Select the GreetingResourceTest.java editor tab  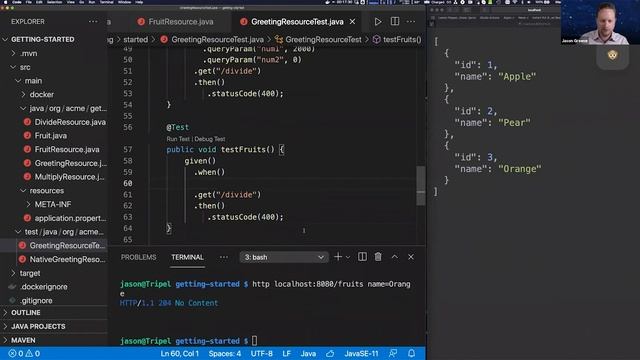tap(297, 22)
